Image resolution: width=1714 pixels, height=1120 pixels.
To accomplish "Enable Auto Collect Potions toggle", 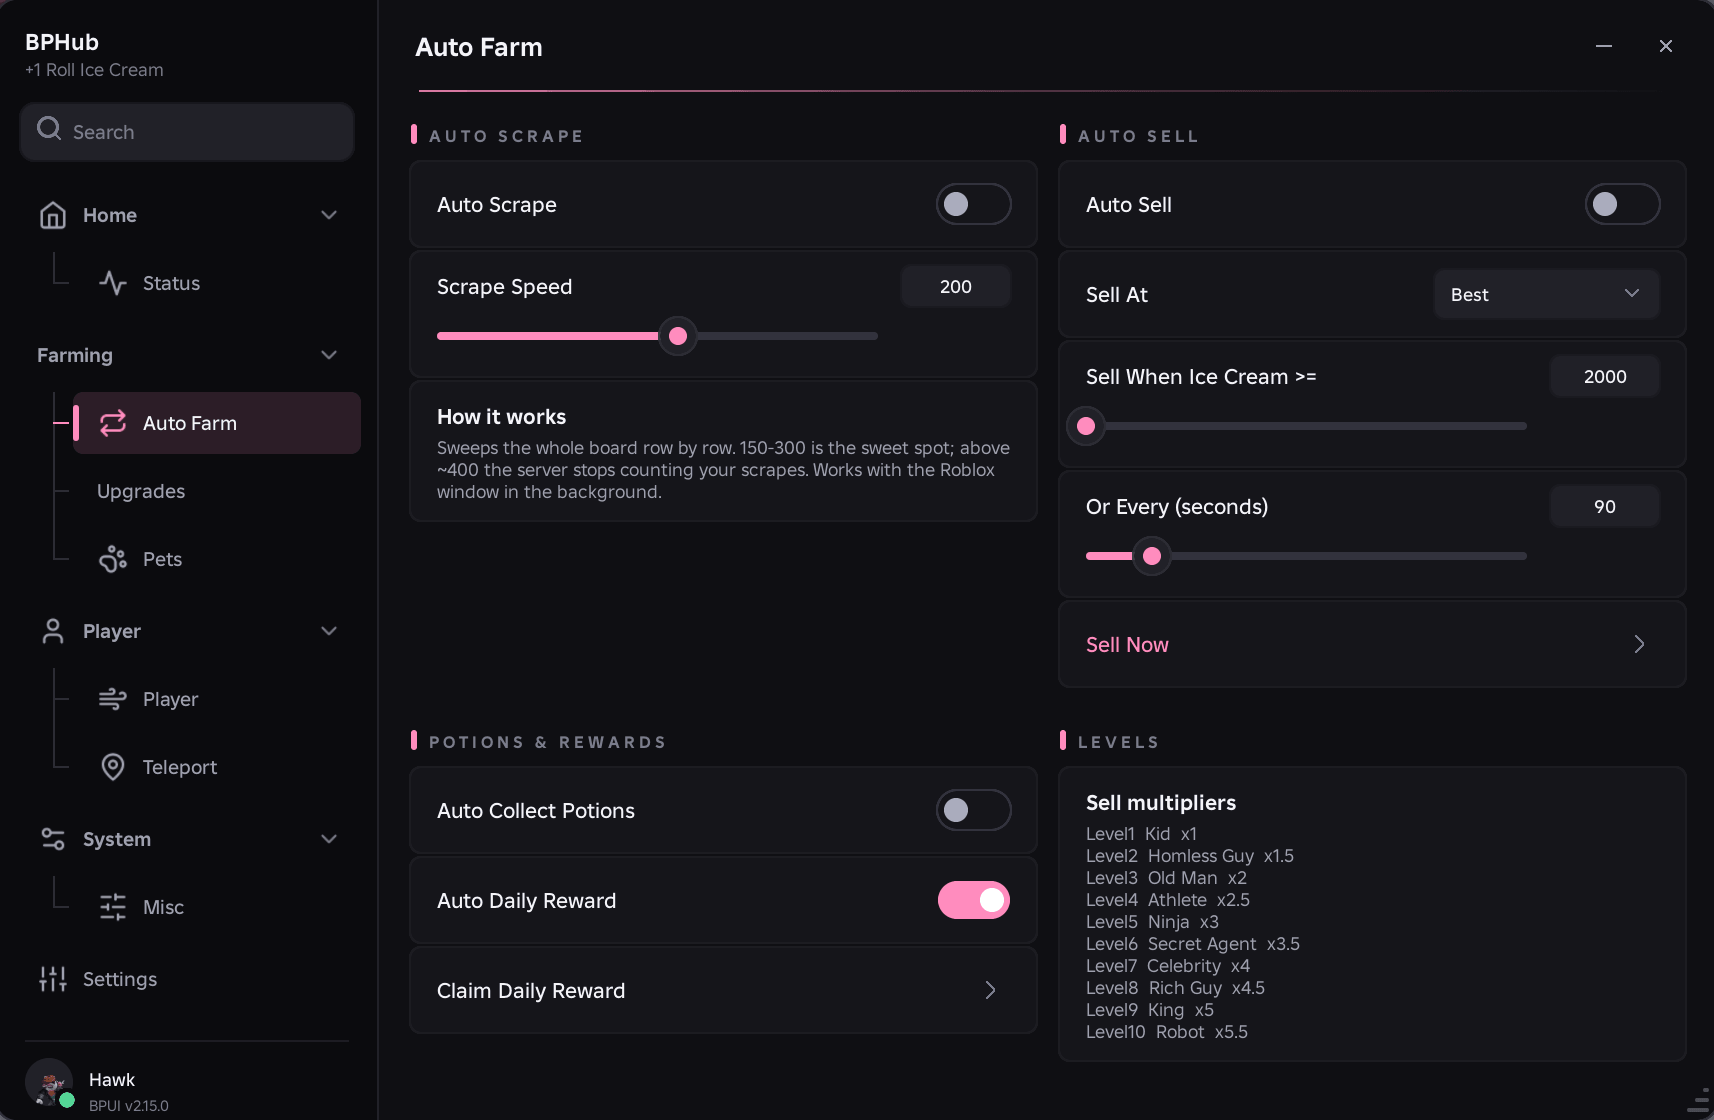I will tap(973, 810).
